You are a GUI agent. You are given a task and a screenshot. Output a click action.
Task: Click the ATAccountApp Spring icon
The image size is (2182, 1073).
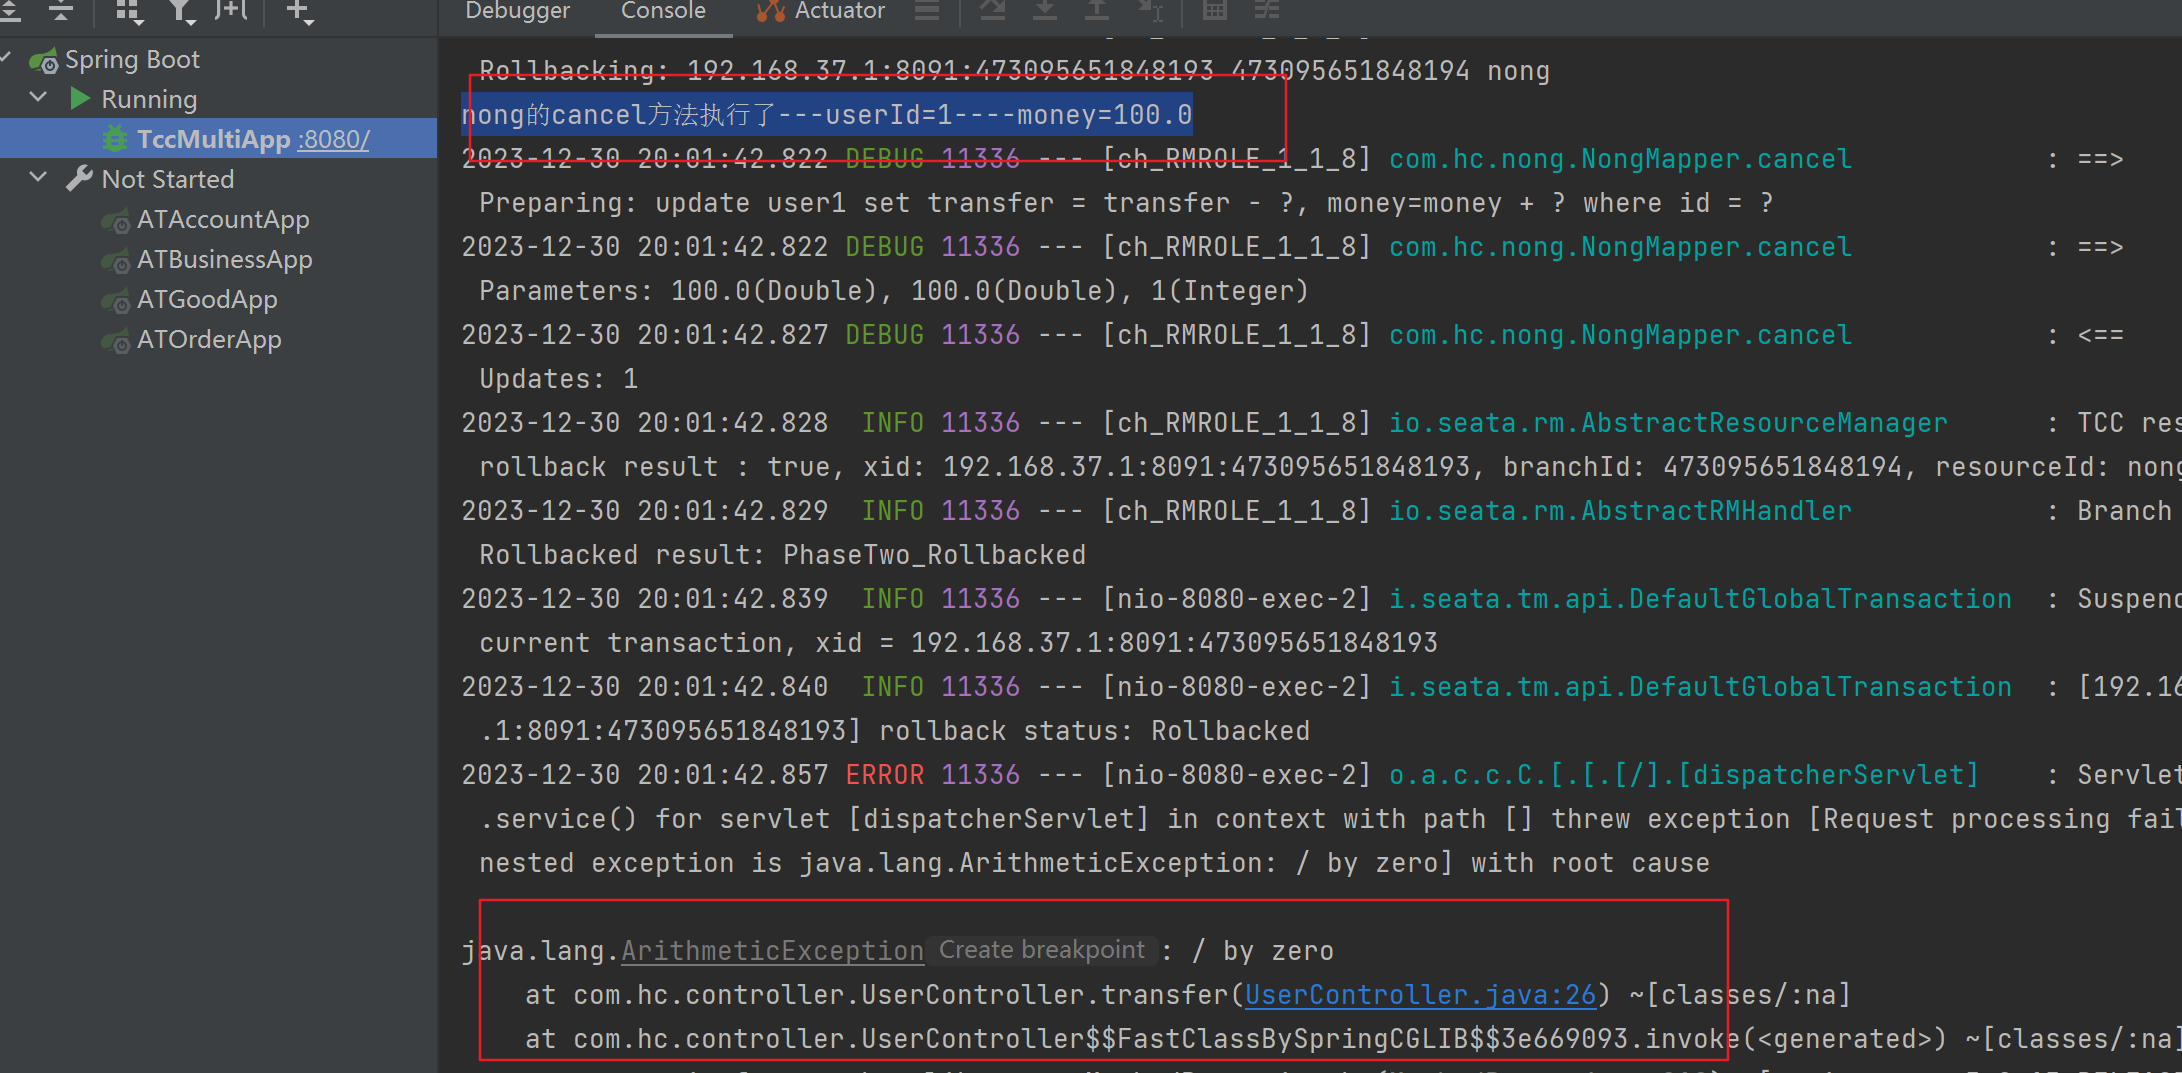tap(116, 221)
